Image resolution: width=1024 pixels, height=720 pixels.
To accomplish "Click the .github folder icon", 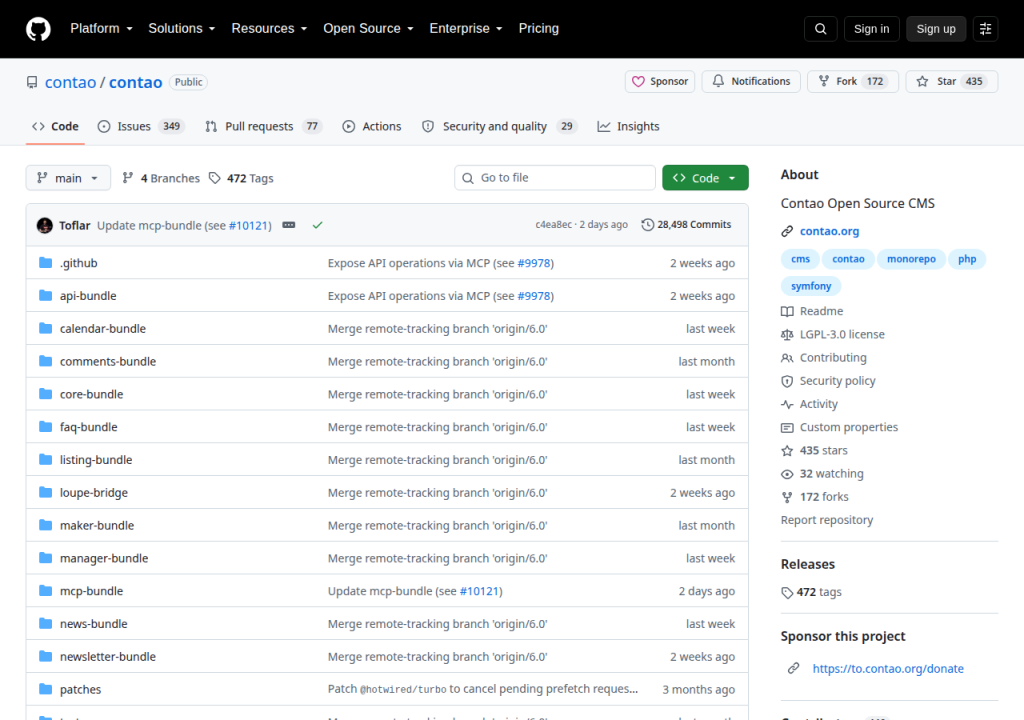I will coord(45,263).
